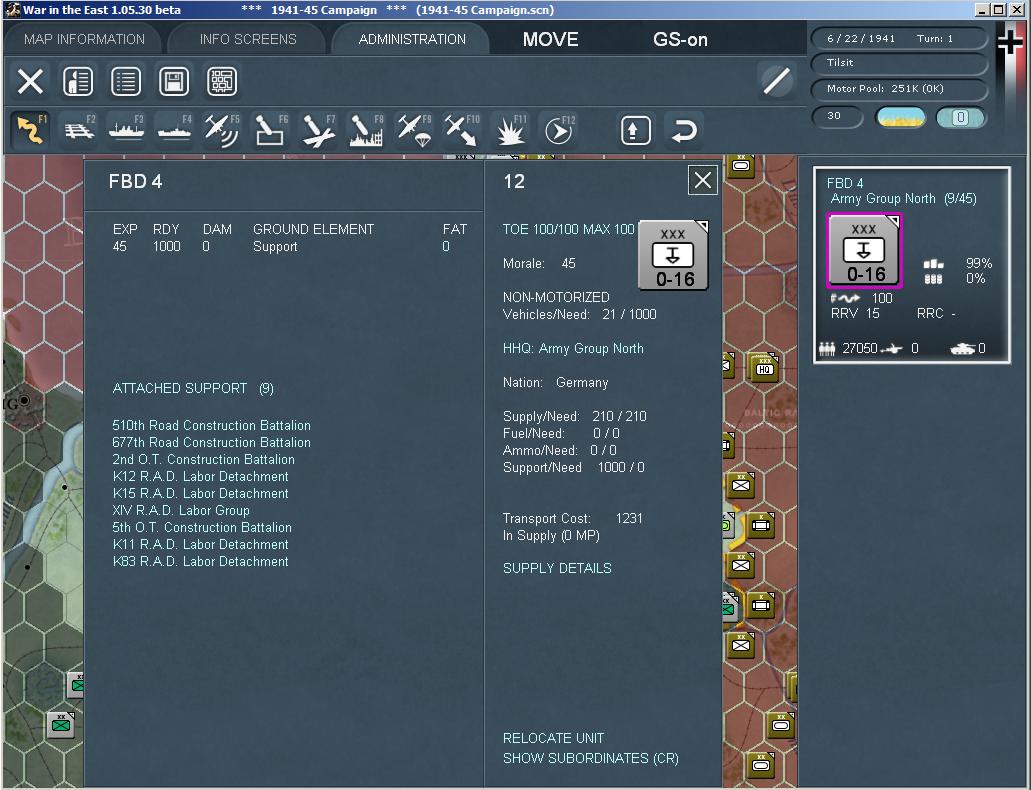Click the diagonal slash icon button

coord(776,82)
